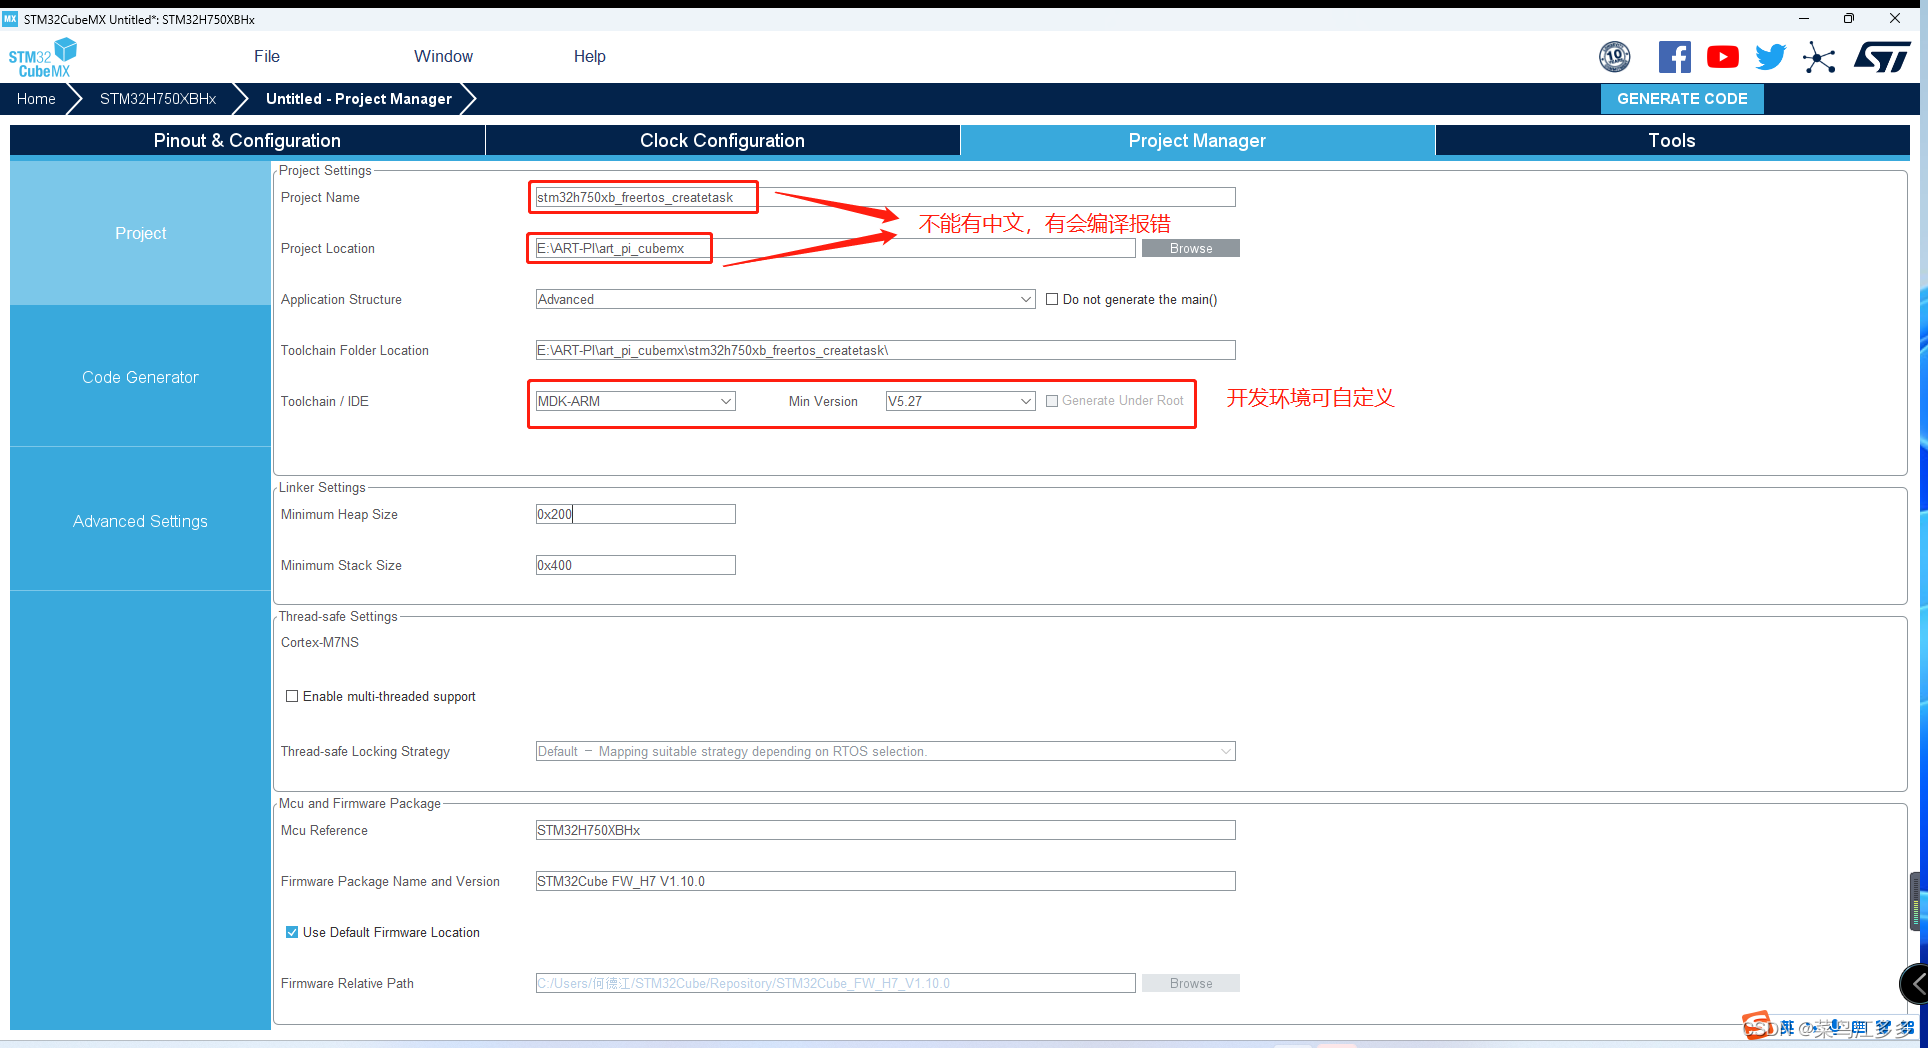The width and height of the screenshot is (1928, 1048).
Task: Open the Window menu
Action: (x=443, y=56)
